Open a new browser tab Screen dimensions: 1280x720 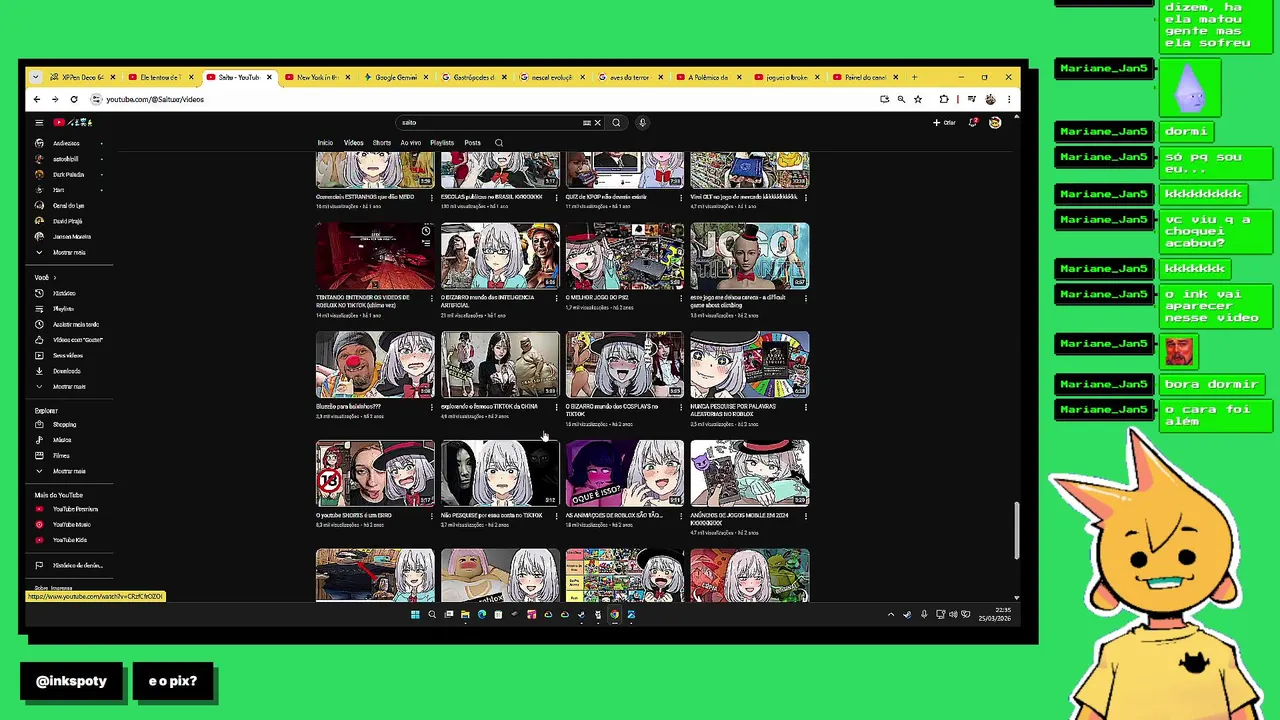point(914,77)
